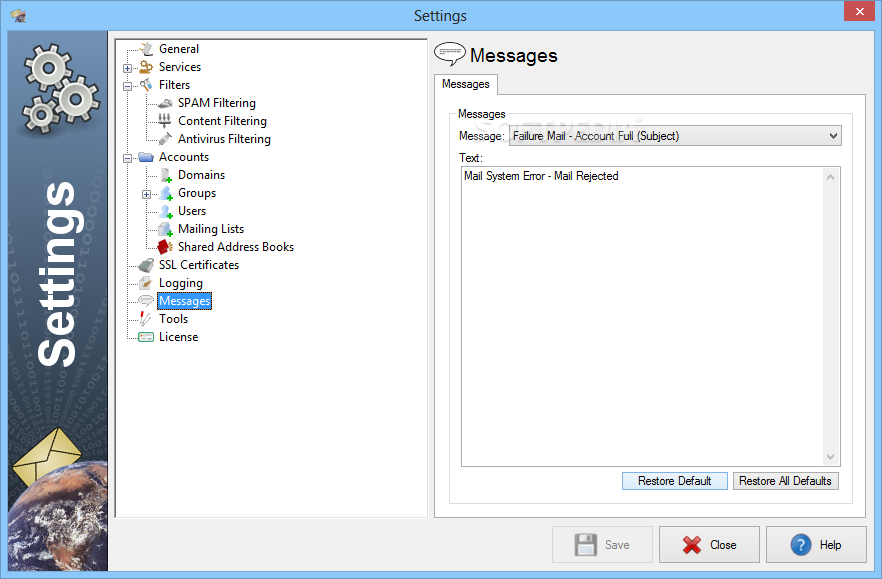Select Tools tree item
Image resolution: width=882 pixels, height=579 pixels.
[x=173, y=319]
